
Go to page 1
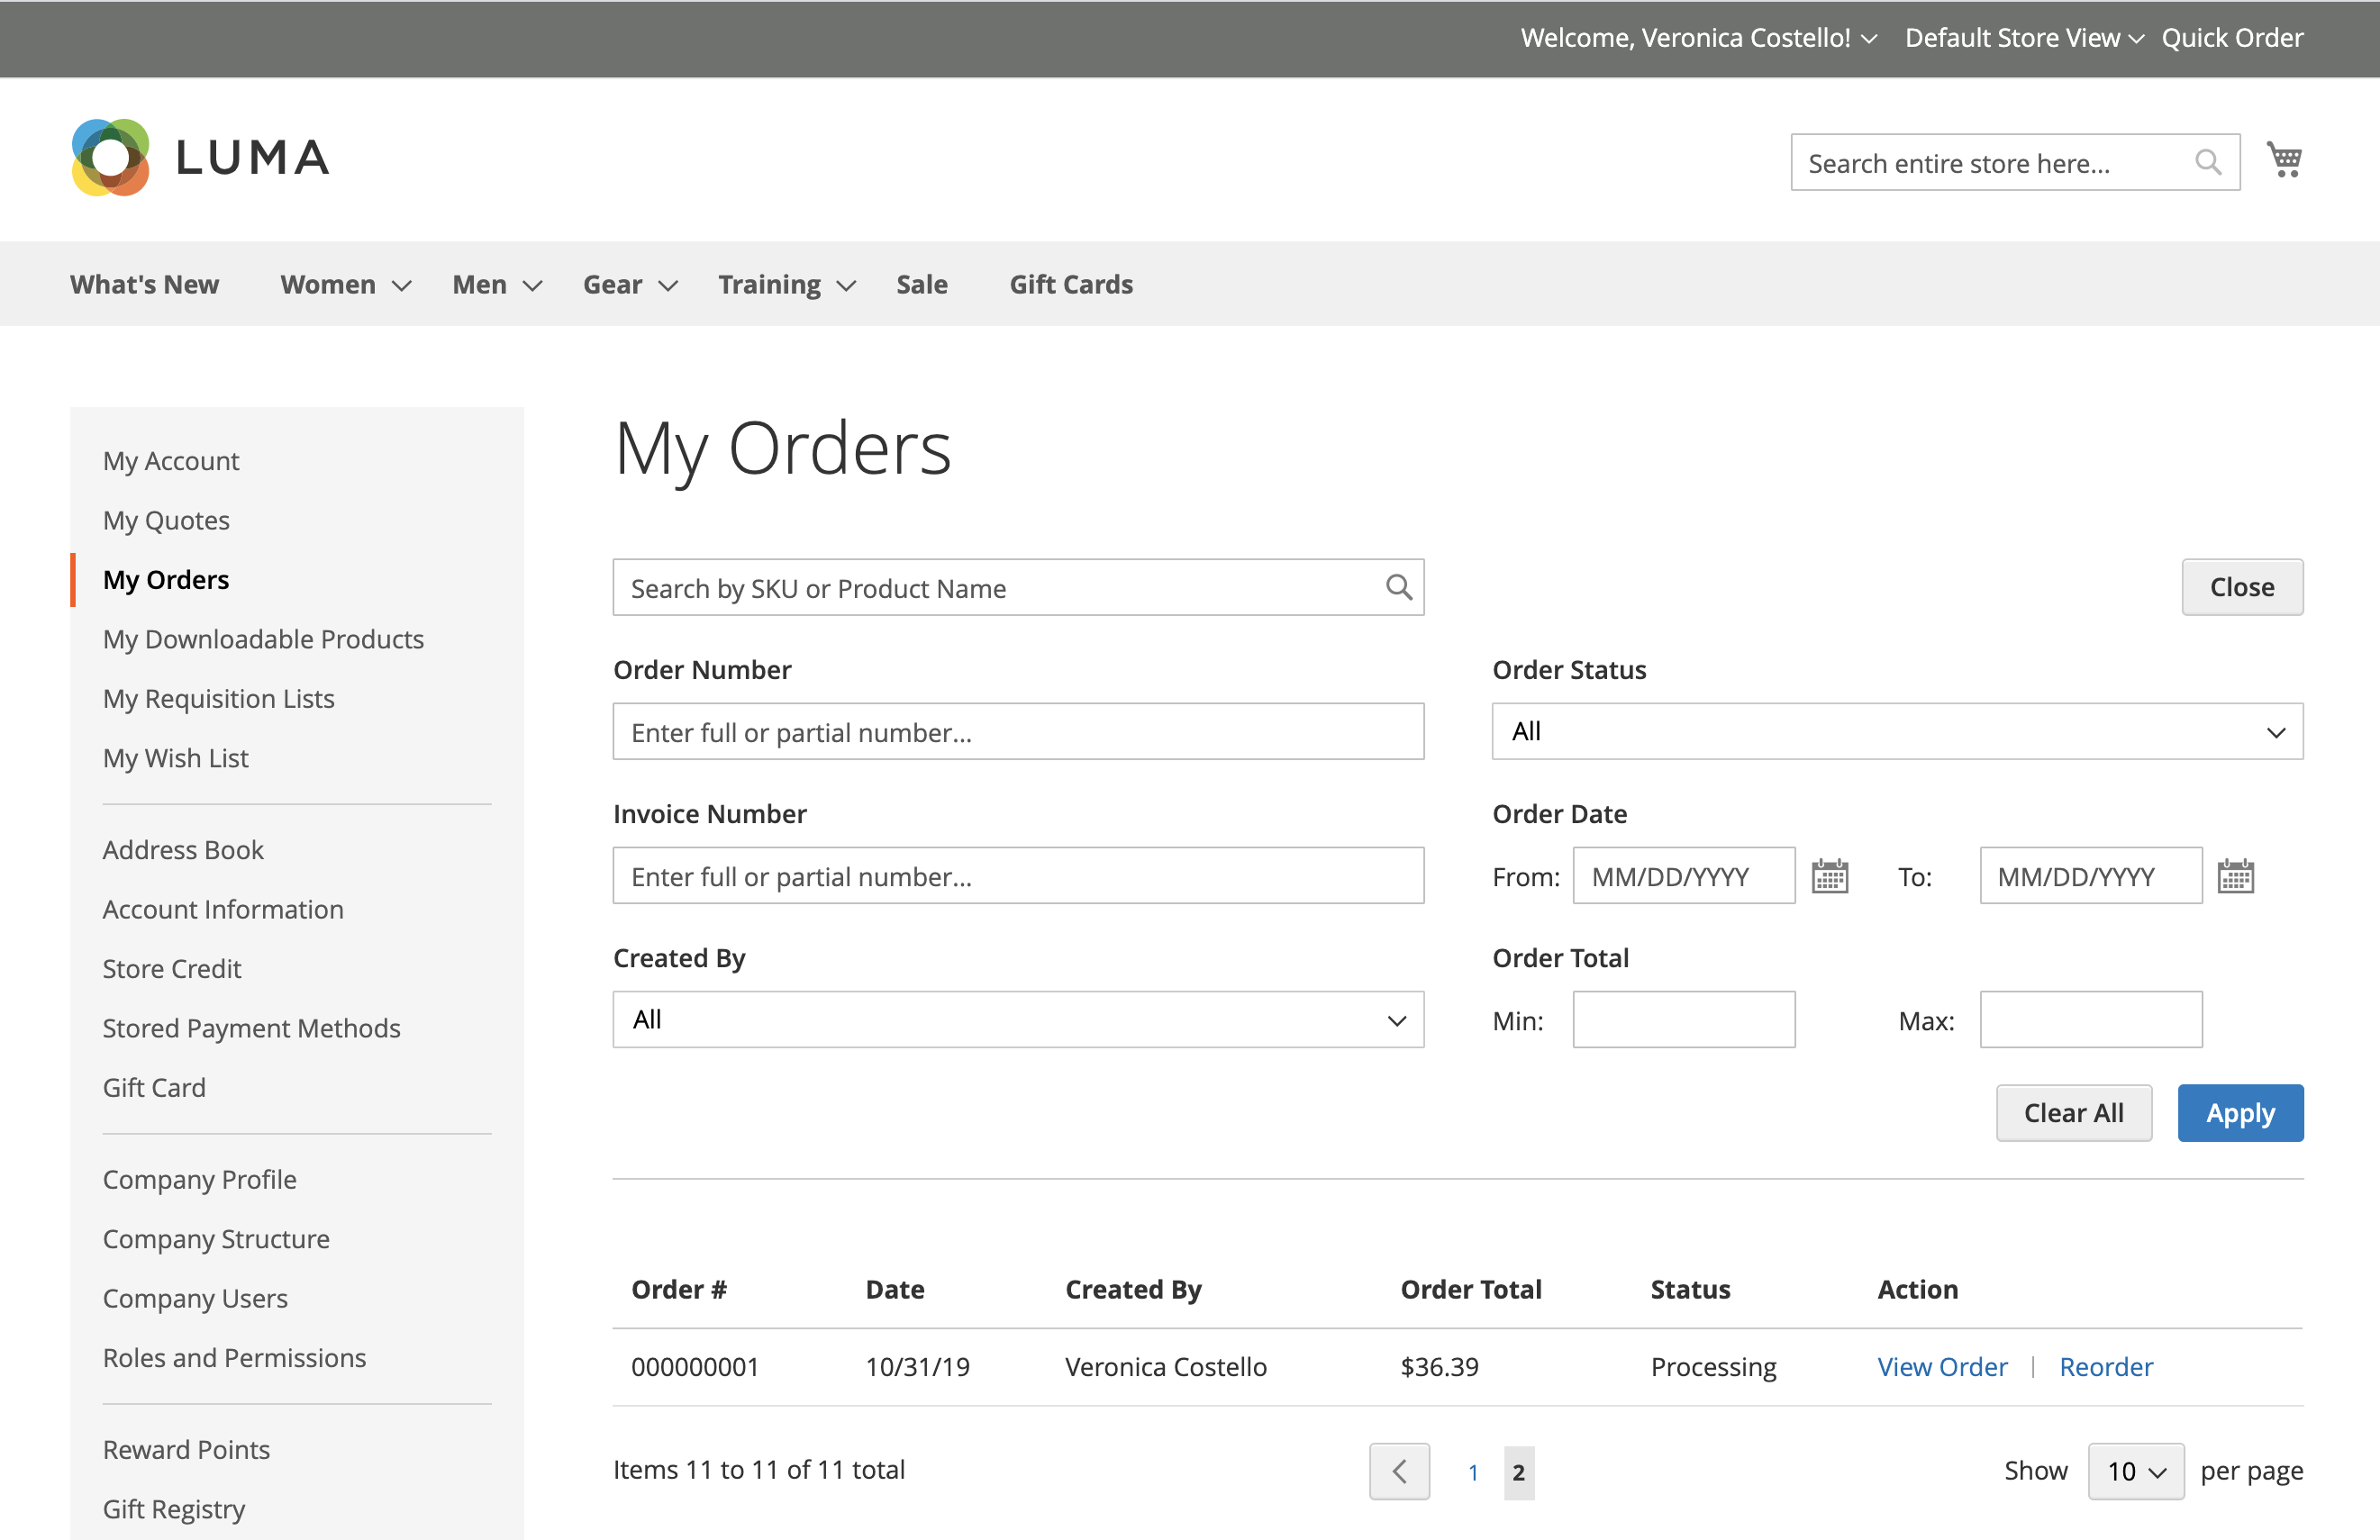click(1473, 1472)
